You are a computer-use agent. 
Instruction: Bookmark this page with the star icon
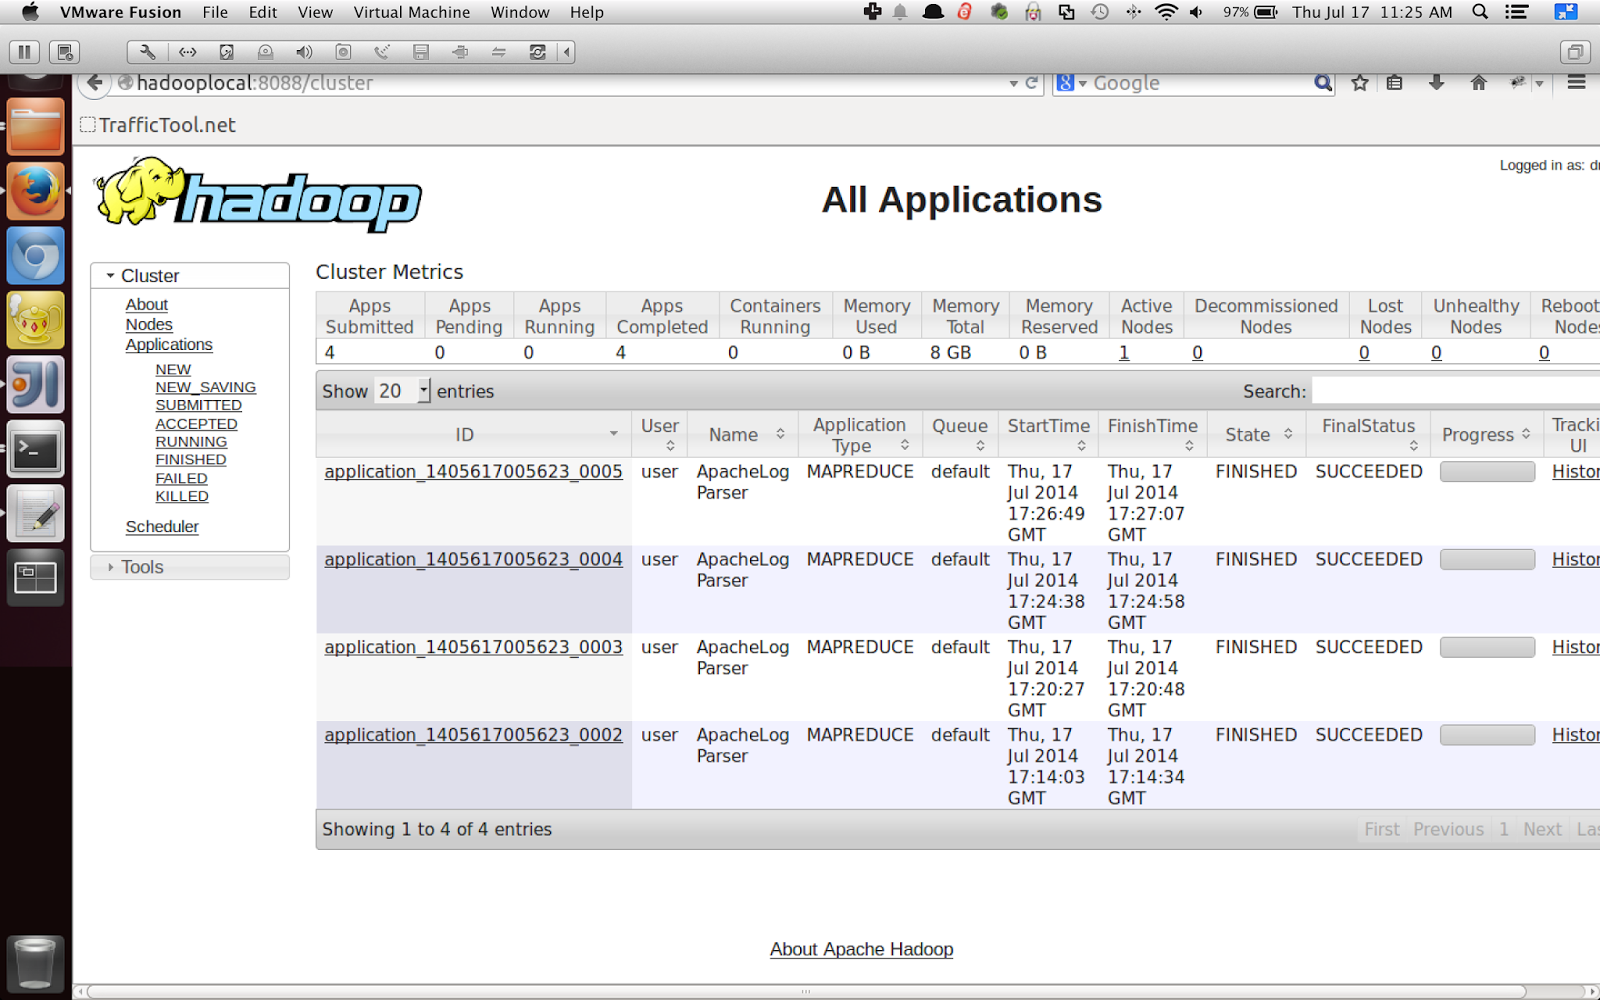1359,83
